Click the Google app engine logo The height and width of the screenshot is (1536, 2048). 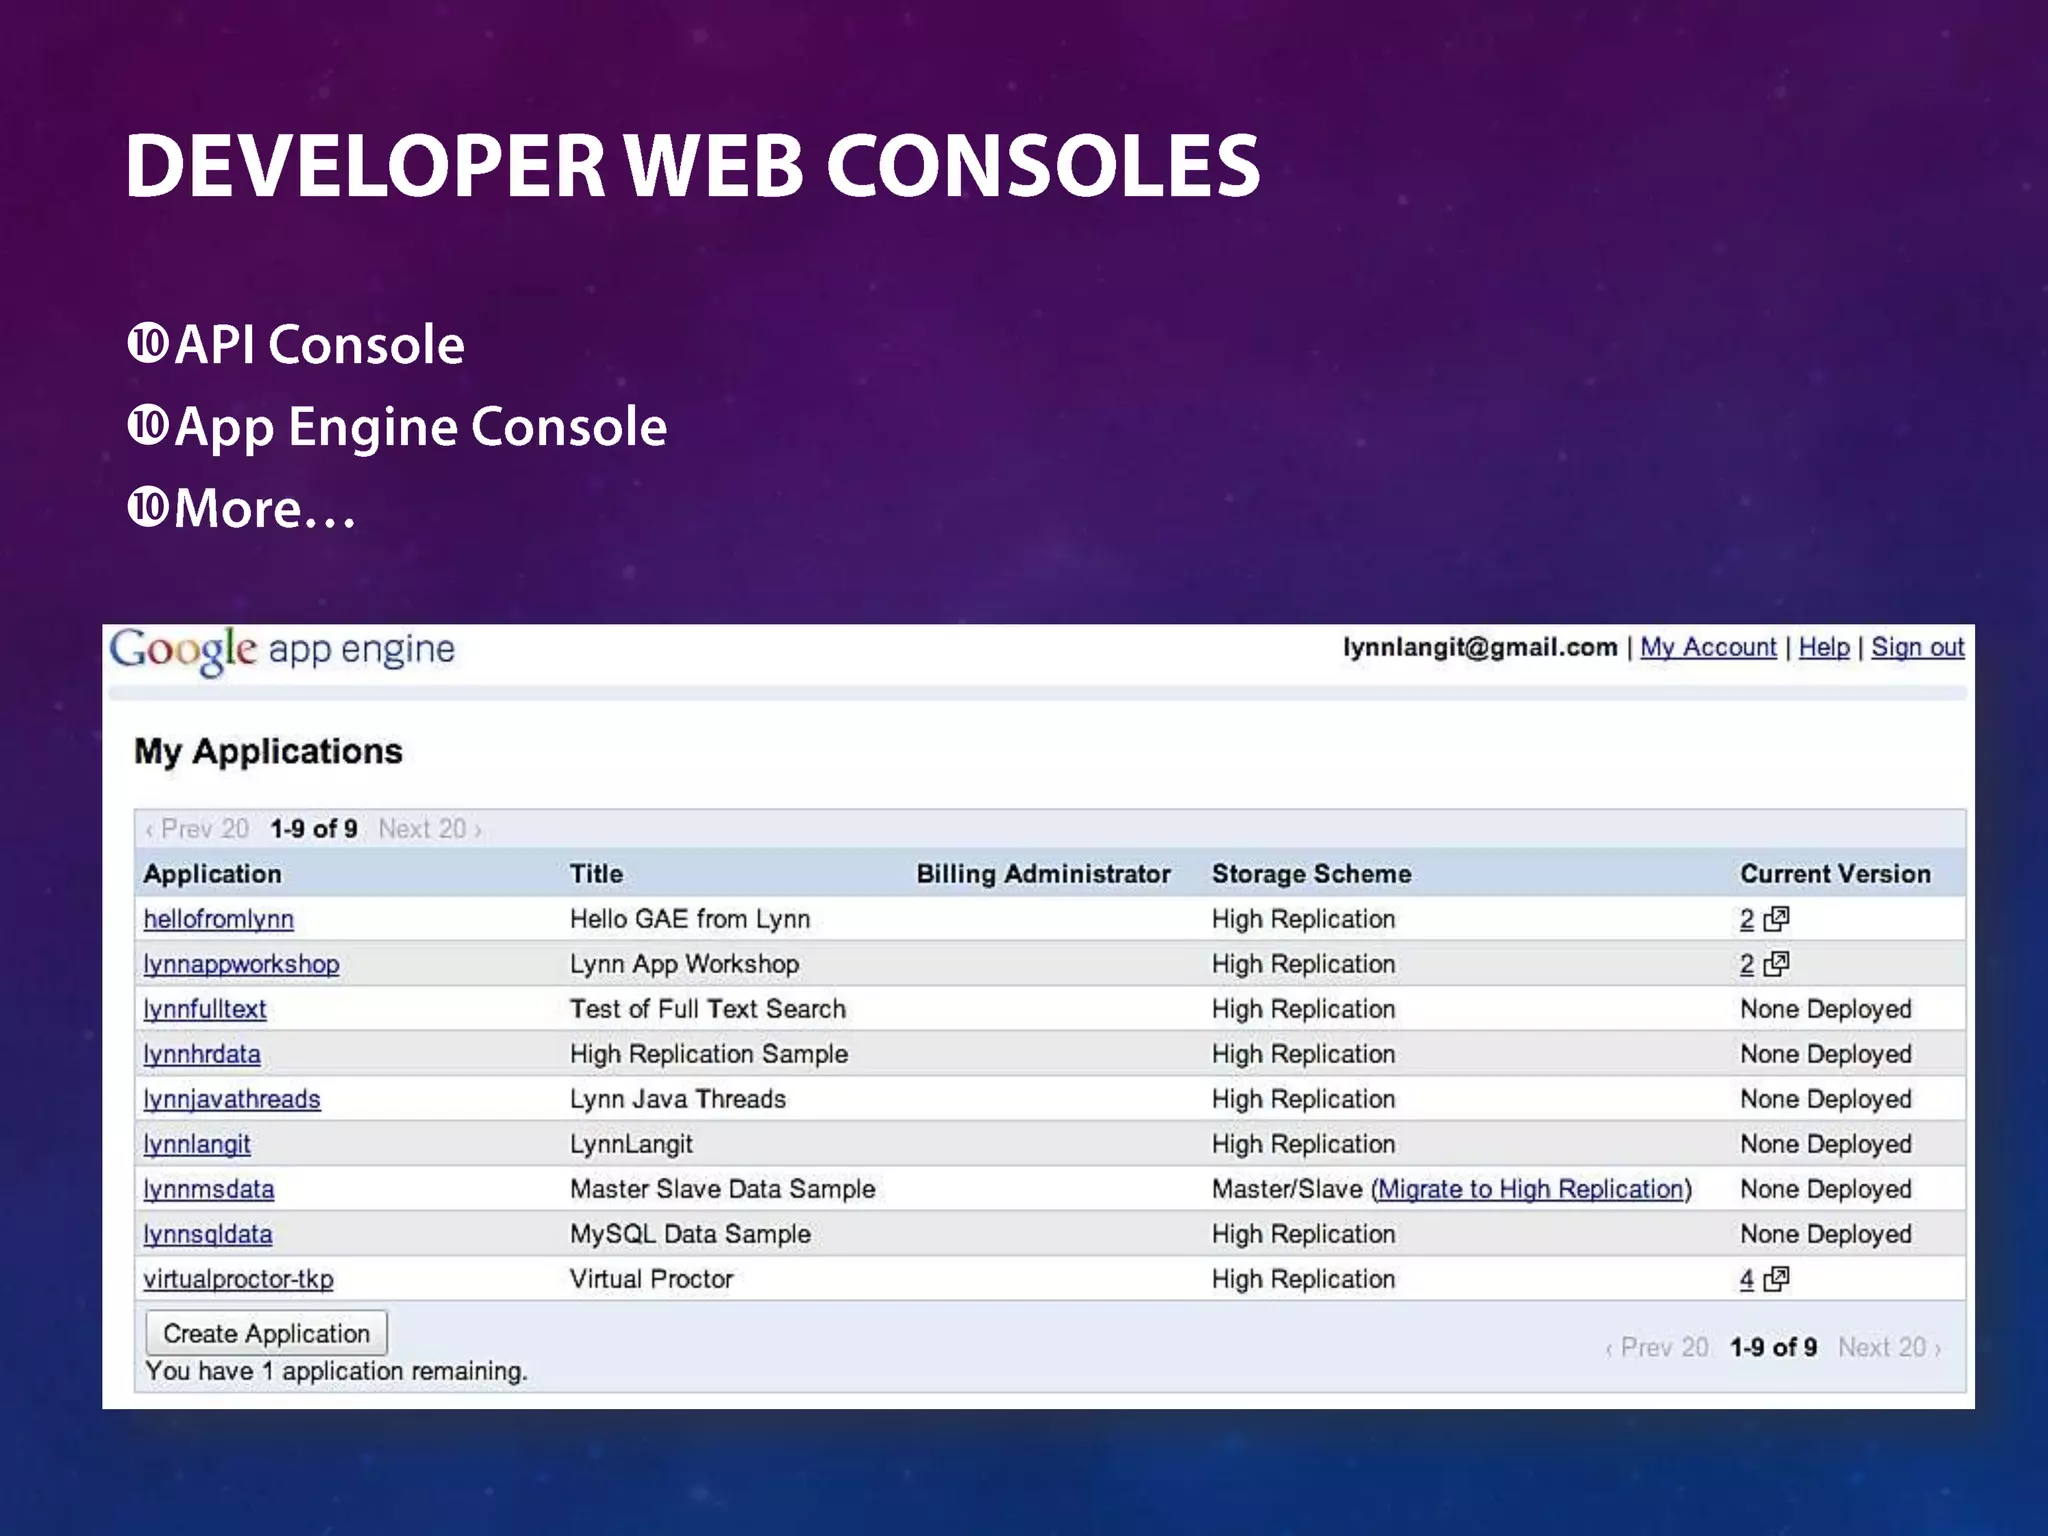tap(282, 650)
